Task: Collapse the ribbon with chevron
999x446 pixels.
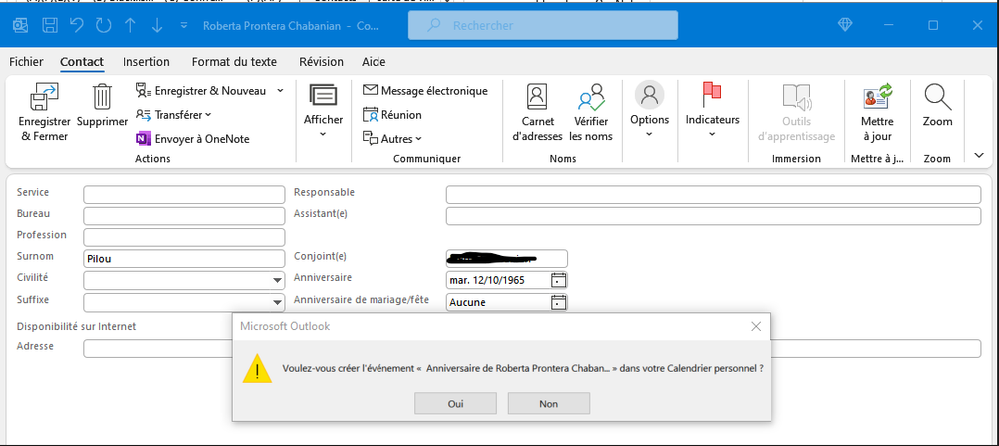Action: coord(979,155)
